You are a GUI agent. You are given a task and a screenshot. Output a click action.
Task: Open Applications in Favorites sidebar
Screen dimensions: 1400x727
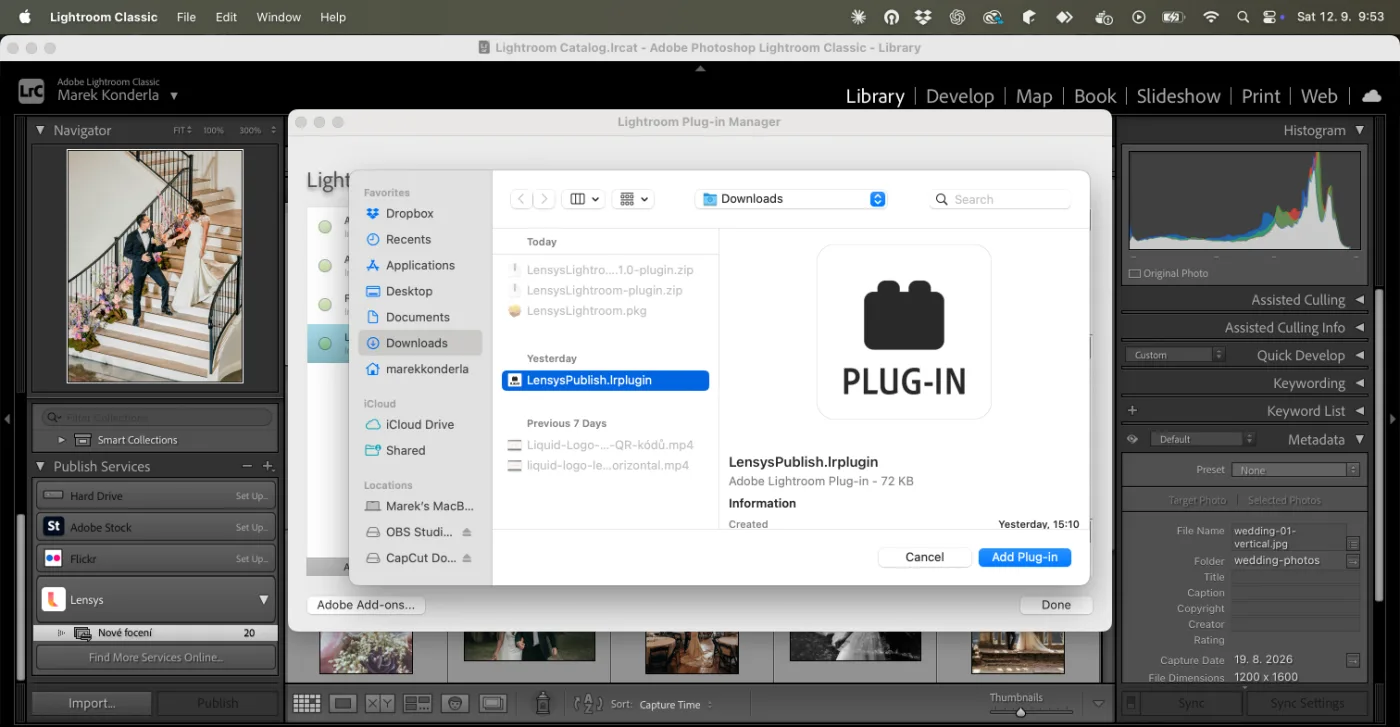[420, 265]
